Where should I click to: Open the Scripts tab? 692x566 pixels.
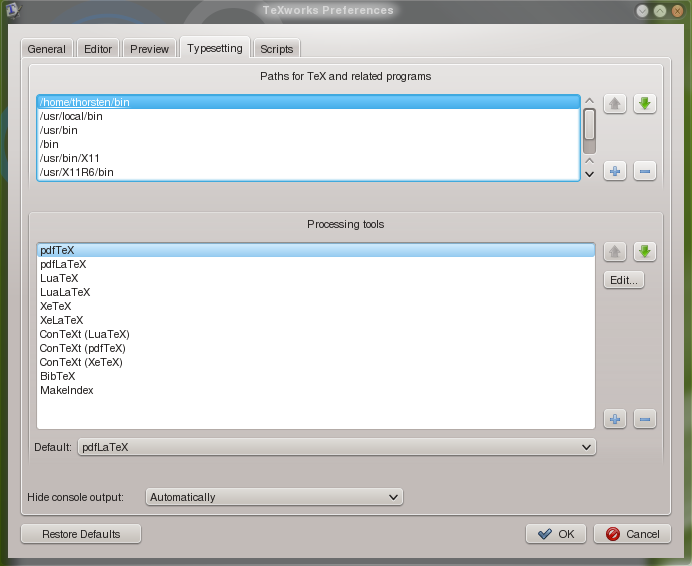click(x=277, y=49)
